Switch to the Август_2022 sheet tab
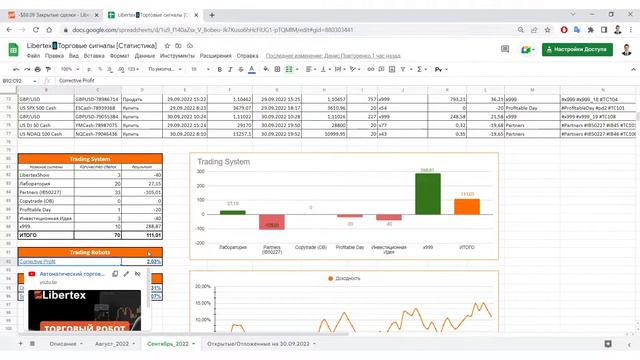 pyautogui.click(x=112, y=344)
